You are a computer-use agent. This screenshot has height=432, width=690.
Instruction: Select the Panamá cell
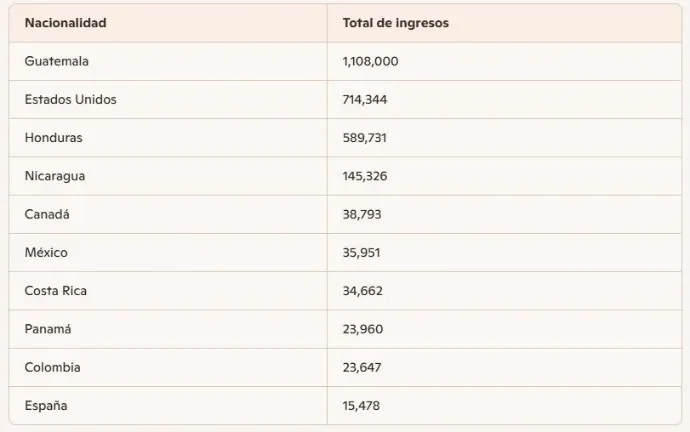click(48, 329)
